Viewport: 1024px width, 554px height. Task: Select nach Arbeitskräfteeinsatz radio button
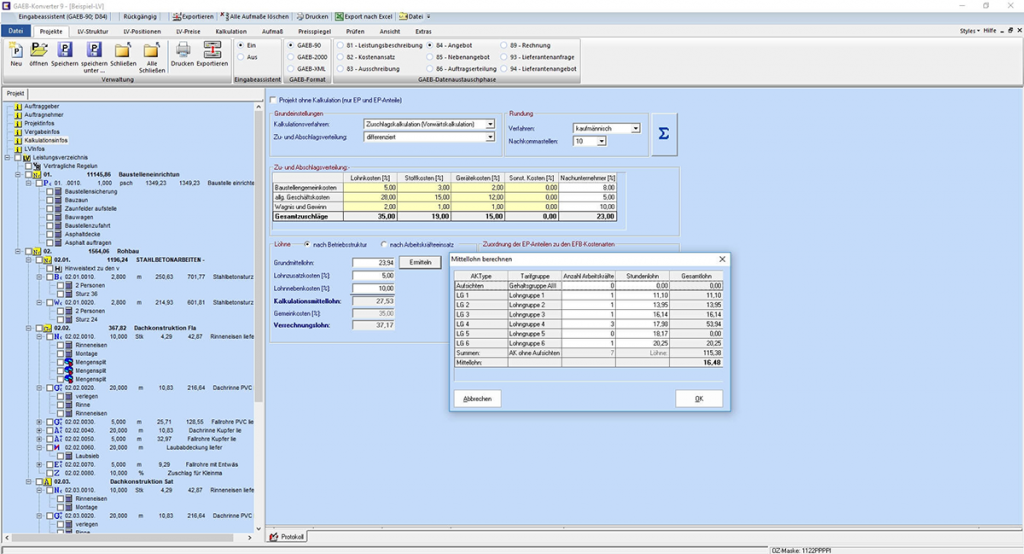pyautogui.click(x=384, y=244)
